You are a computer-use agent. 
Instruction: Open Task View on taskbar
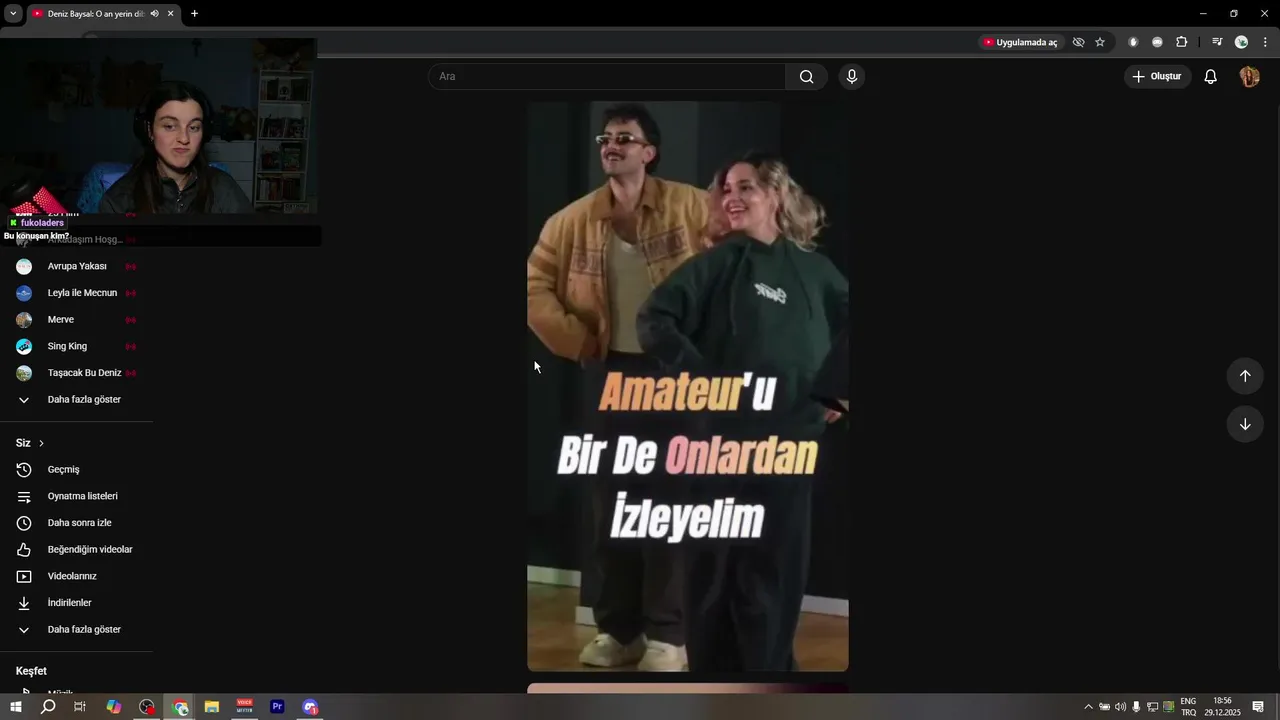tap(80, 707)
